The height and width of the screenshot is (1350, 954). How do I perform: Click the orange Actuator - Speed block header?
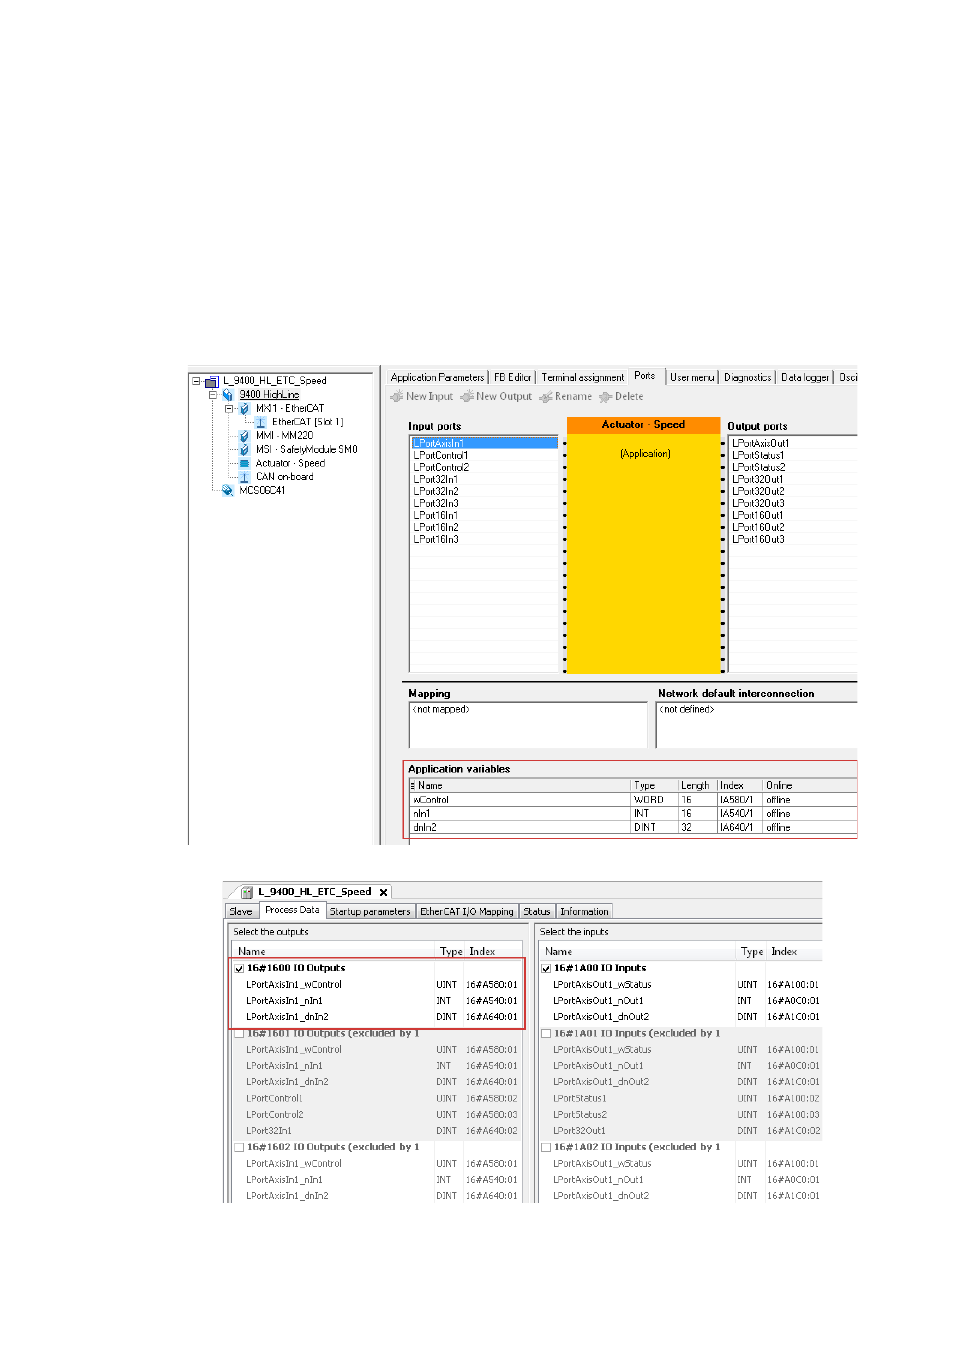tap(644, 425)
